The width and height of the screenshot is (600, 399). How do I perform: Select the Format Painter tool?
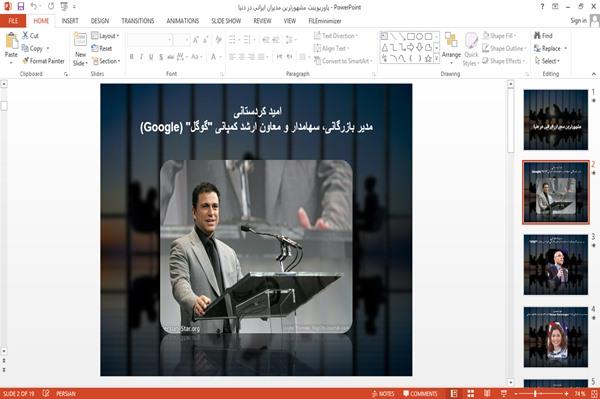[x=43, y=61]
